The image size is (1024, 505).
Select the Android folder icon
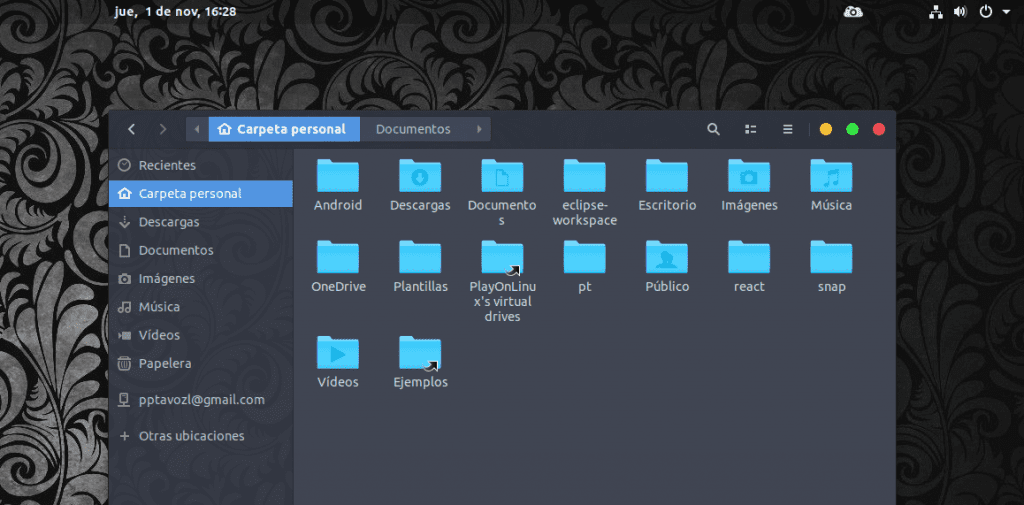338,177
